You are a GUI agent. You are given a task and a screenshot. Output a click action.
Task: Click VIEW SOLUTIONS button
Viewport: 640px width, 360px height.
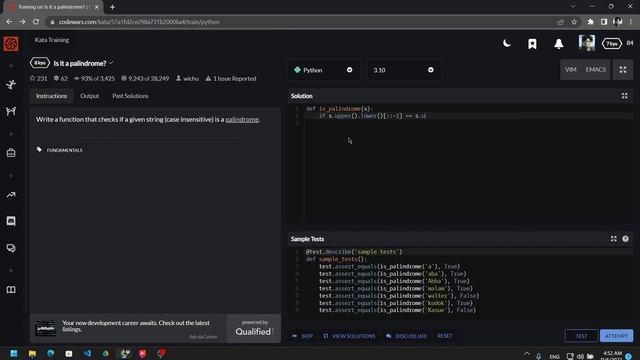(349, 336)
